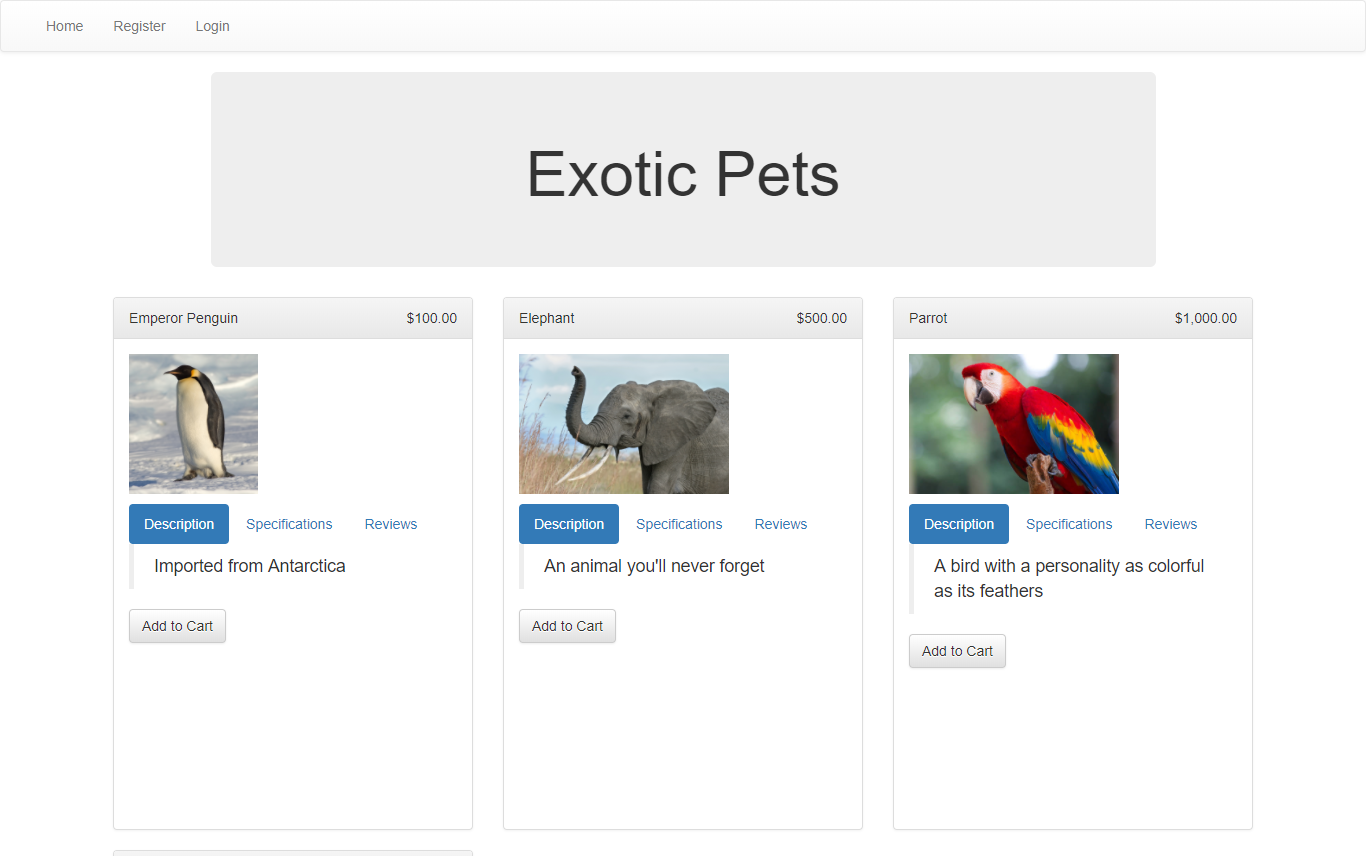Select the Elephant's Description tab

tap(569, 524)
